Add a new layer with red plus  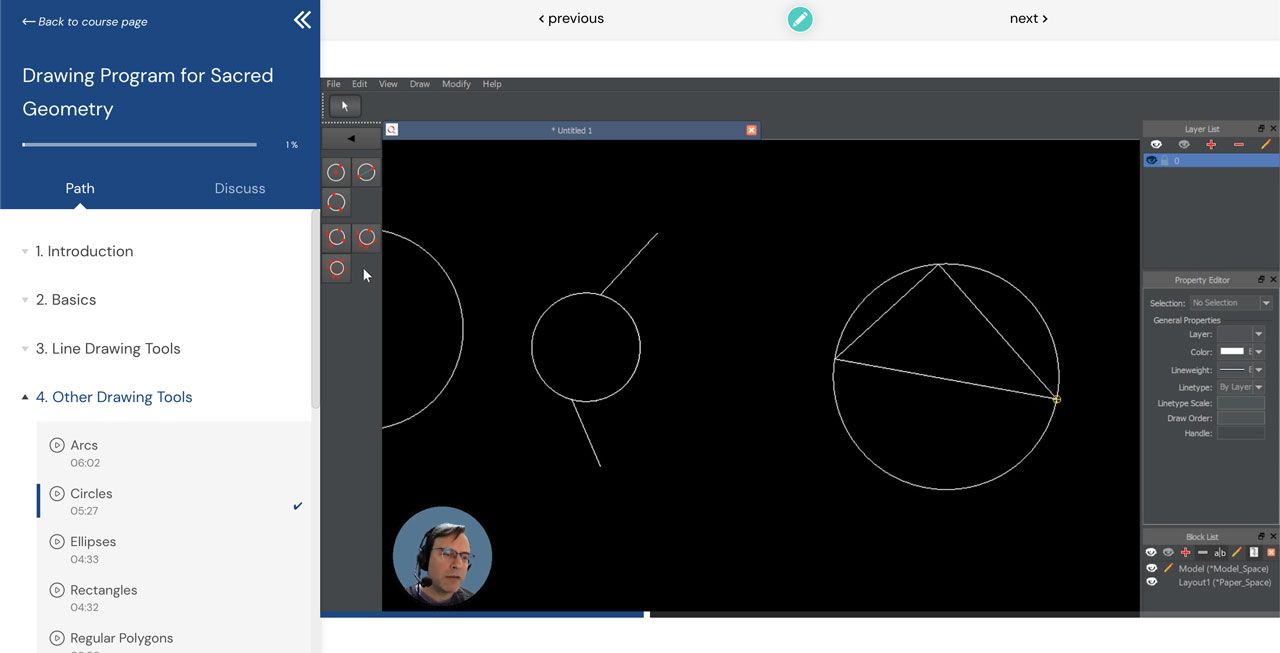pyautogui.click(x=1211, y=145)
